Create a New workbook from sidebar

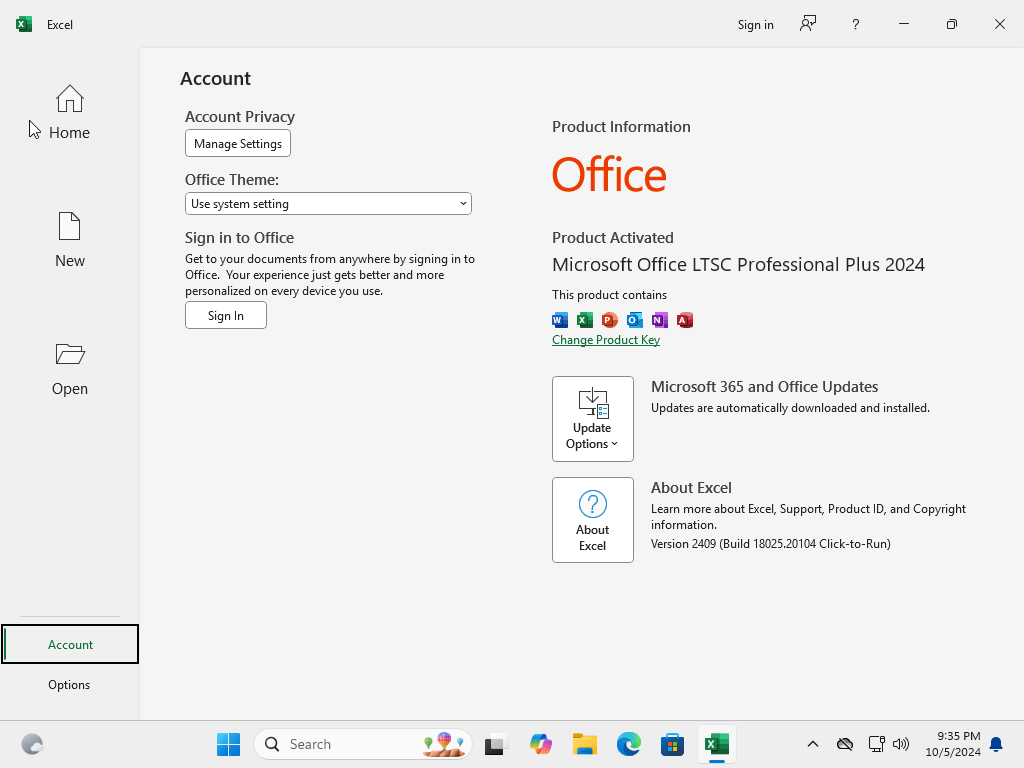tap(69, 240)
